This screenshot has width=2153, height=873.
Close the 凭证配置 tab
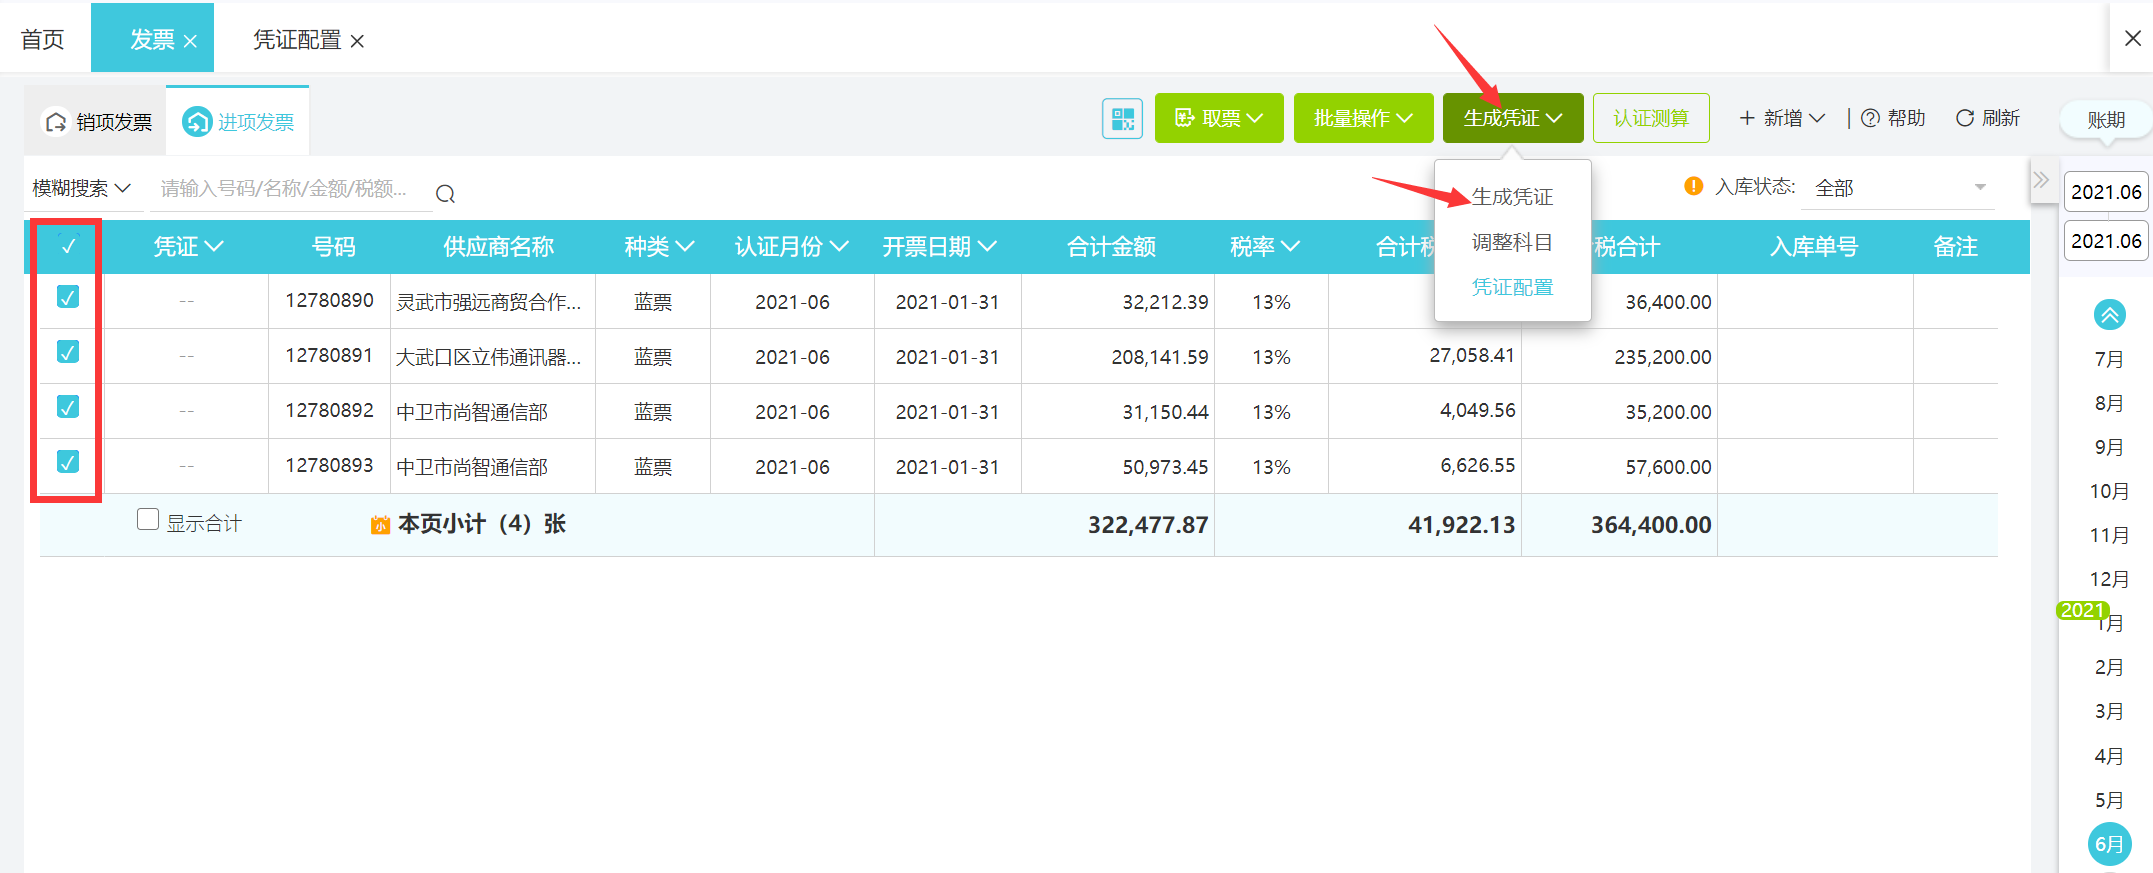coord(357,41)
